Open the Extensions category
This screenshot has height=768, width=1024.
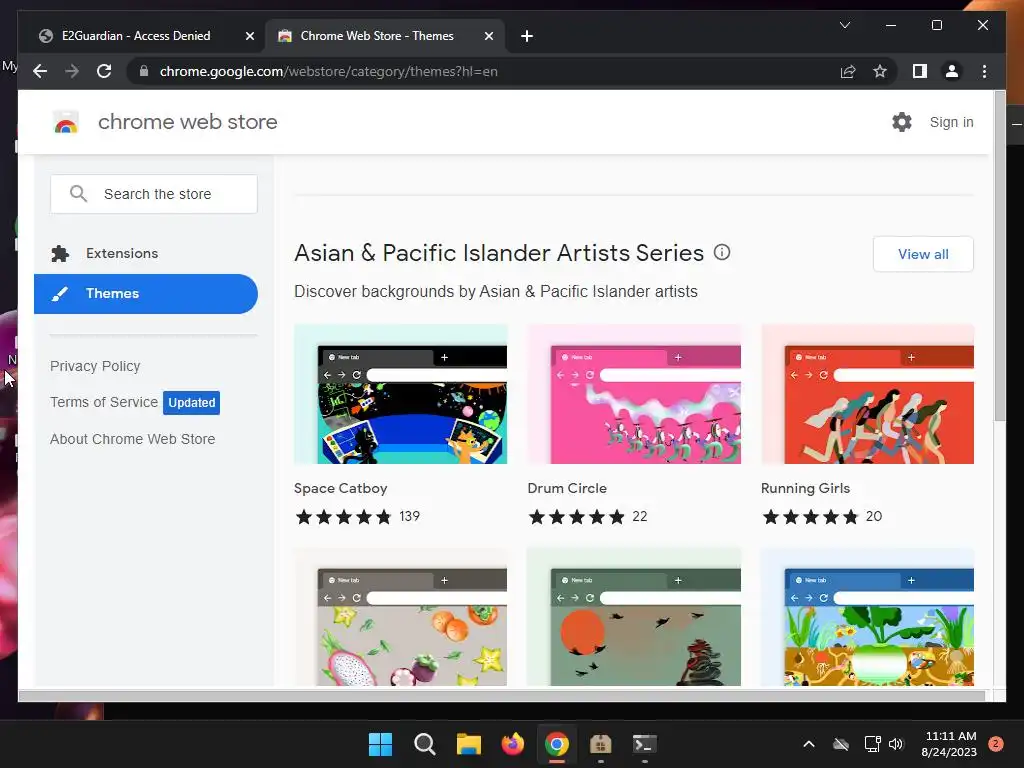pyautogui.click(x=121, y=253)
